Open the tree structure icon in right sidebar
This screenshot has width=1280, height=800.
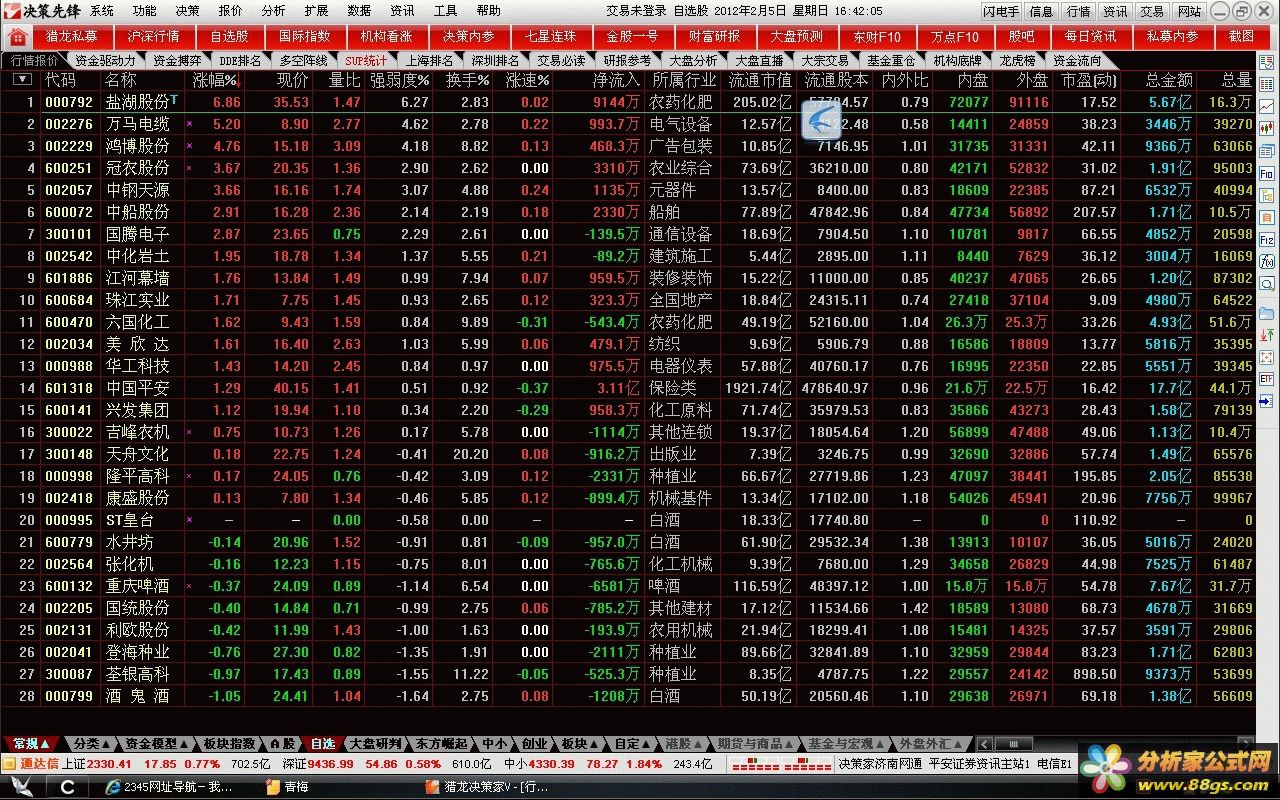[1267, 195]
